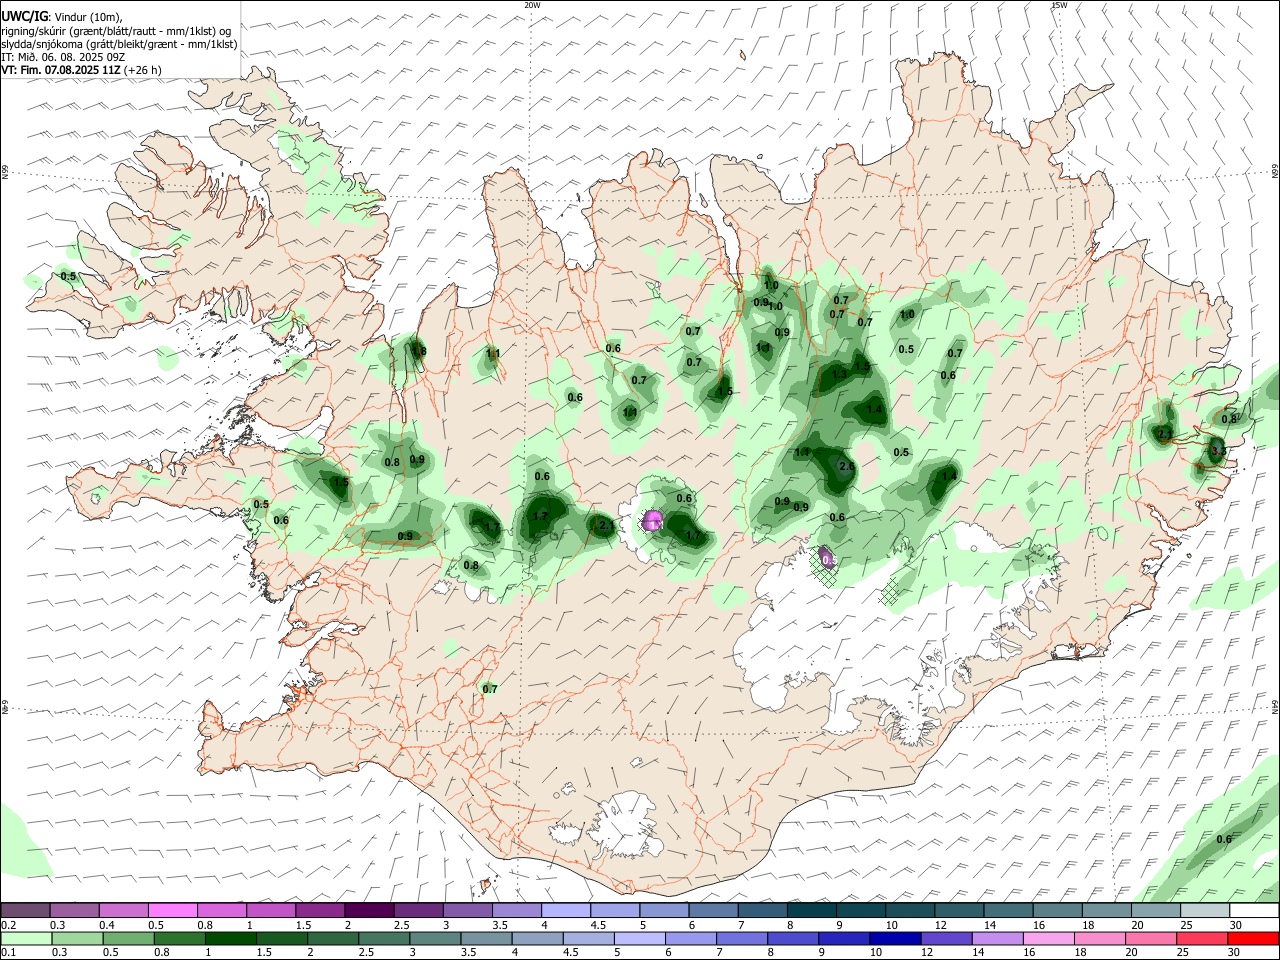
Task: Click the 'slydda/snjókoma' legend description line
Action: [119, 44]
